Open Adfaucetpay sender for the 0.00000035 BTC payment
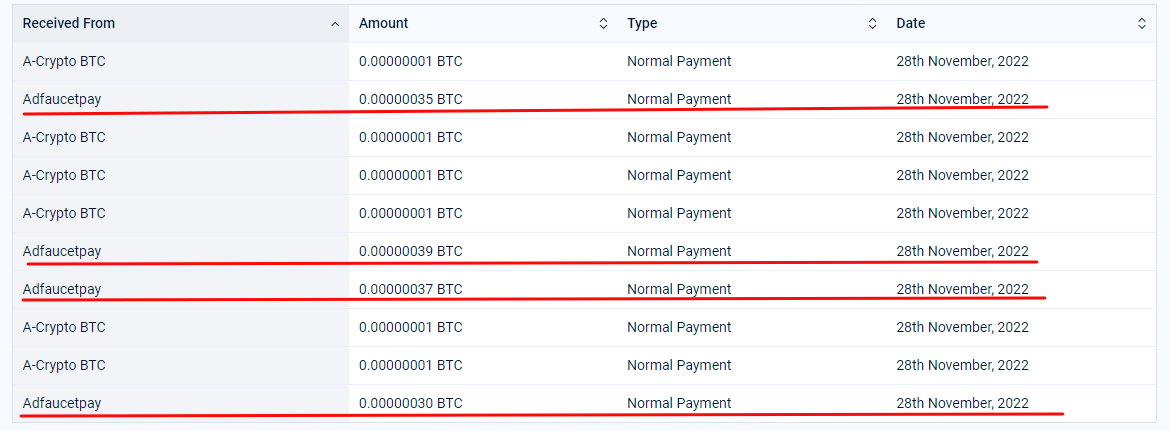Image resolution: width=1169 pixels, height=431 pixels. point(62,99)
